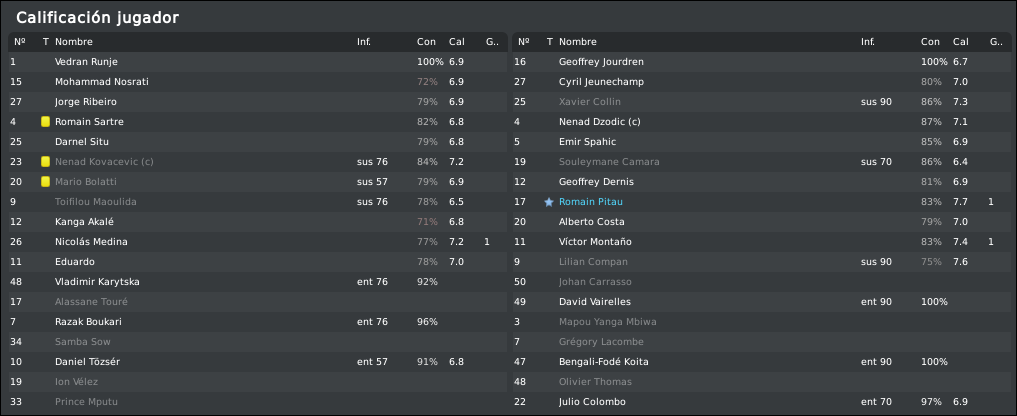1017x416 pixels.
Task: Click the T column header in left table
Action: [46, 42]
